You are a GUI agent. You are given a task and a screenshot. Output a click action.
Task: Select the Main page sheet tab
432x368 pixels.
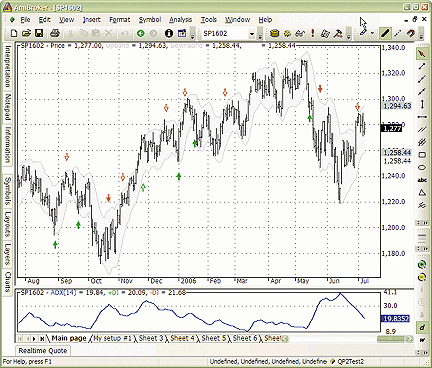point(69,338)
